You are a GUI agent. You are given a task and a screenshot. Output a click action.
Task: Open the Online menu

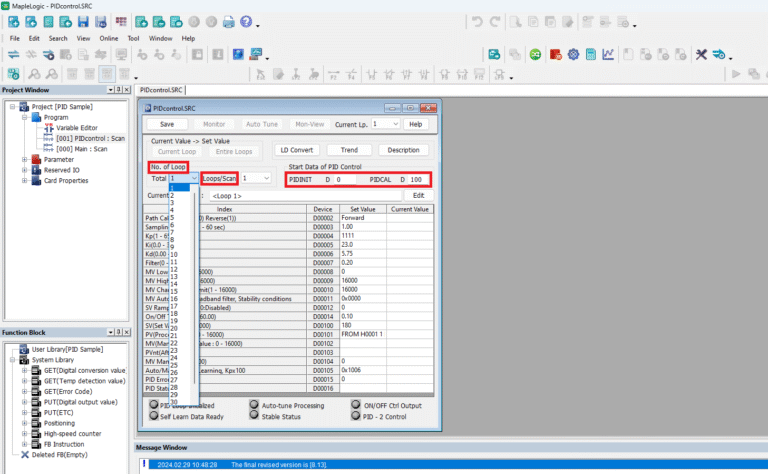pos(109,38)
